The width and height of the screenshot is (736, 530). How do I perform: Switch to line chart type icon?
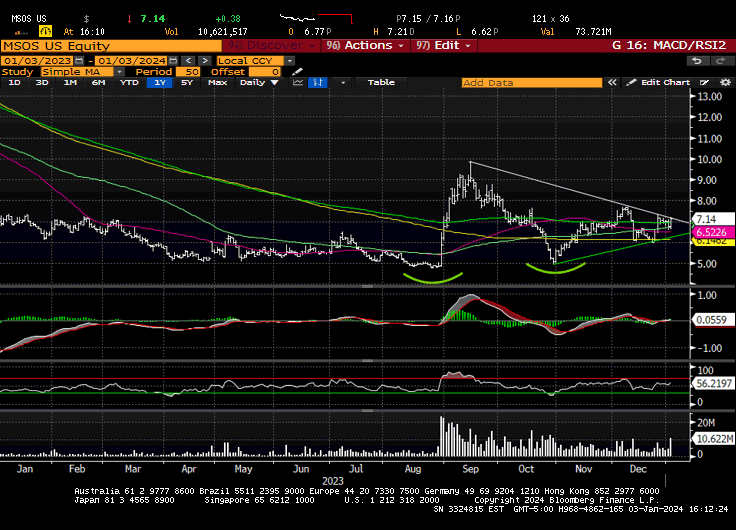(x=298, y=83)
